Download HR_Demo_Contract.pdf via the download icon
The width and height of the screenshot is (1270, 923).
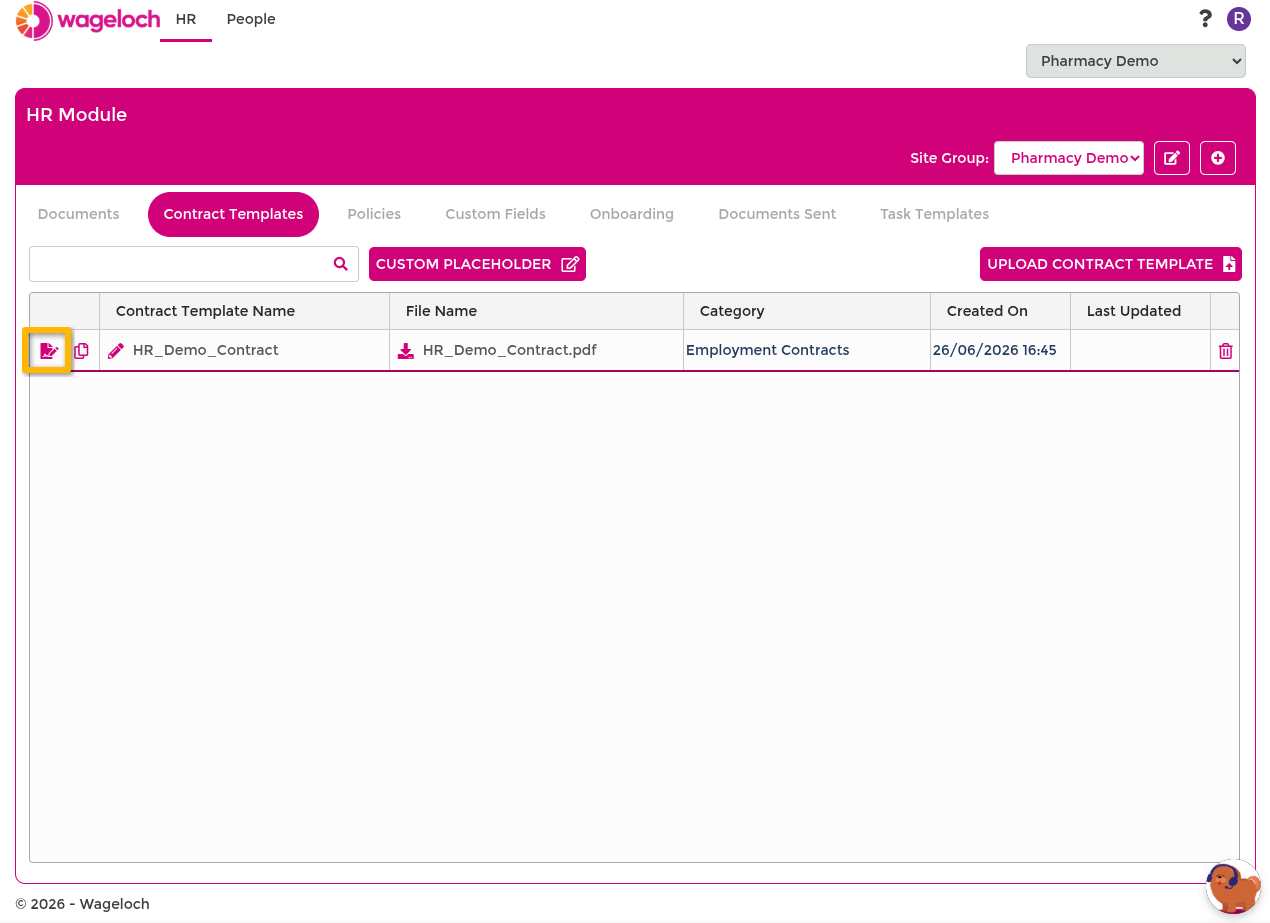(x=405, y=351)
